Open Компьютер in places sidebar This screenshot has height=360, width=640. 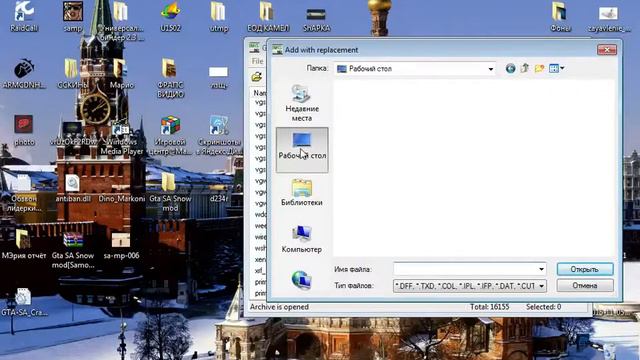click(302, 239)
